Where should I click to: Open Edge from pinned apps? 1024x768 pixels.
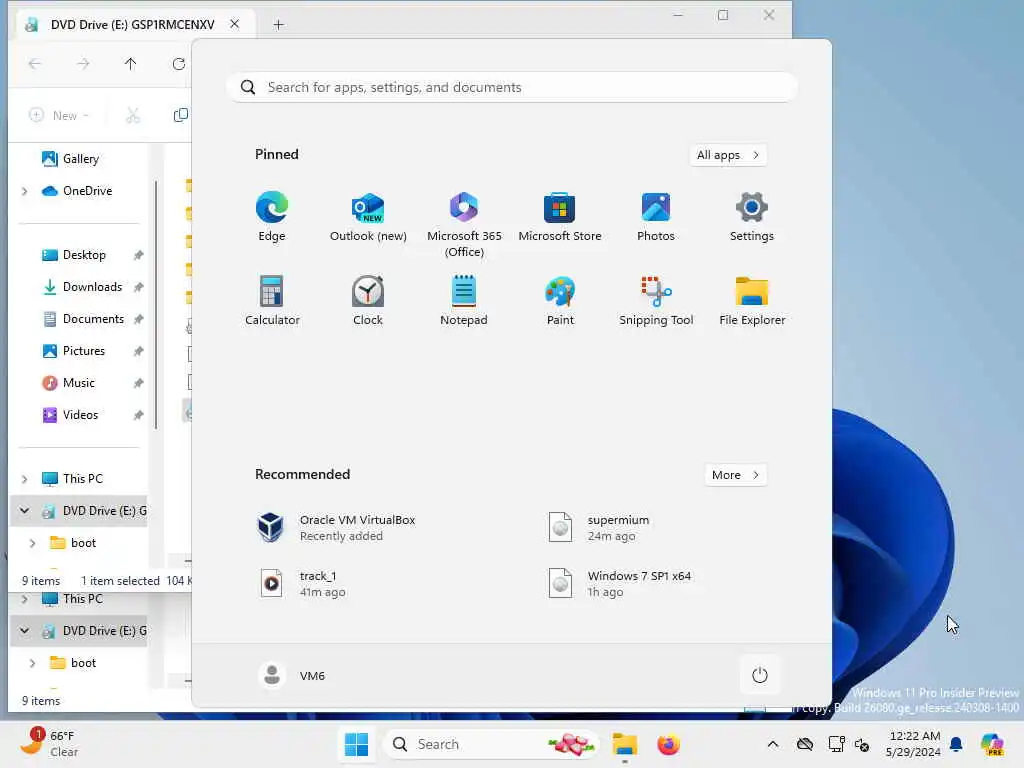point(272,217)
